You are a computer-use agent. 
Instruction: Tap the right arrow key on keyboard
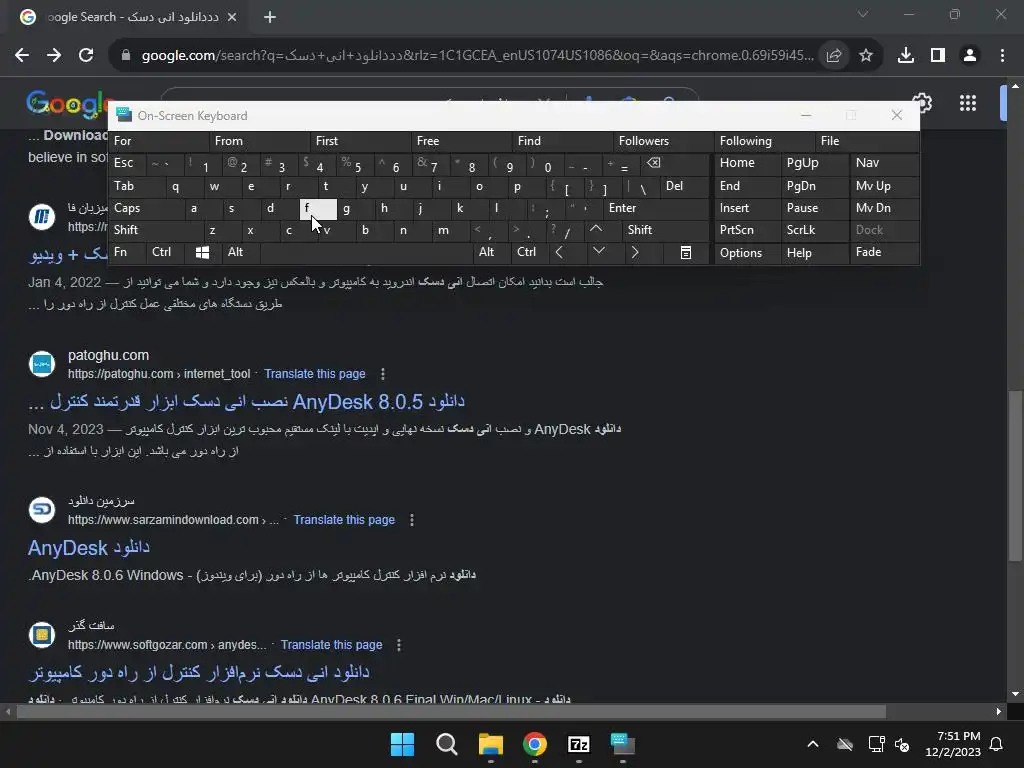635,252
